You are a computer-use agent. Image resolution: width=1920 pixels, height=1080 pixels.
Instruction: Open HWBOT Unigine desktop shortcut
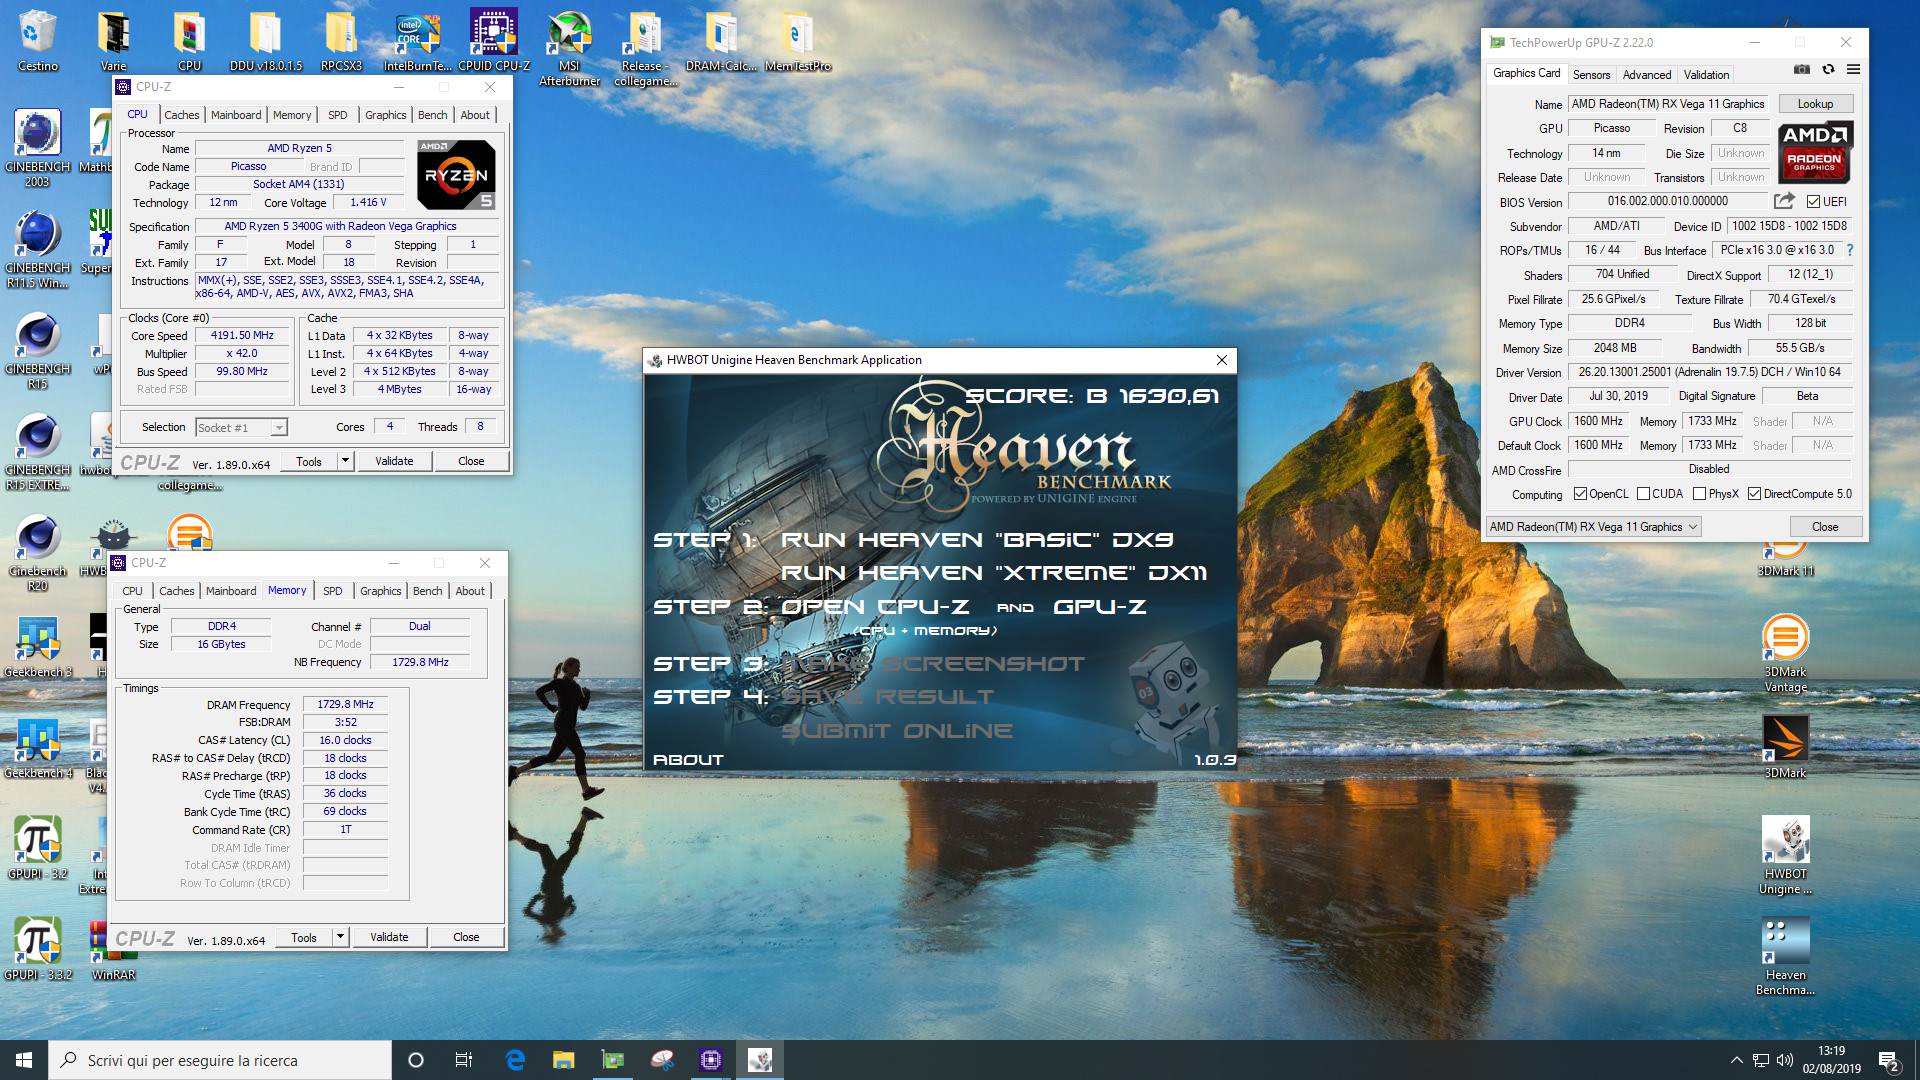(x=1785, y=855)
